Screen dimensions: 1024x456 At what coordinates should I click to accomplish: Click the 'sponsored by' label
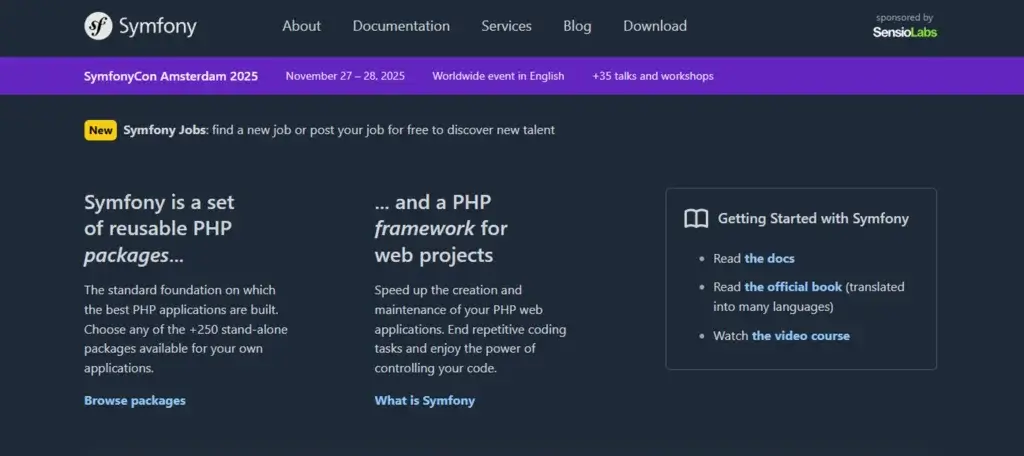(x=904, y=18)
